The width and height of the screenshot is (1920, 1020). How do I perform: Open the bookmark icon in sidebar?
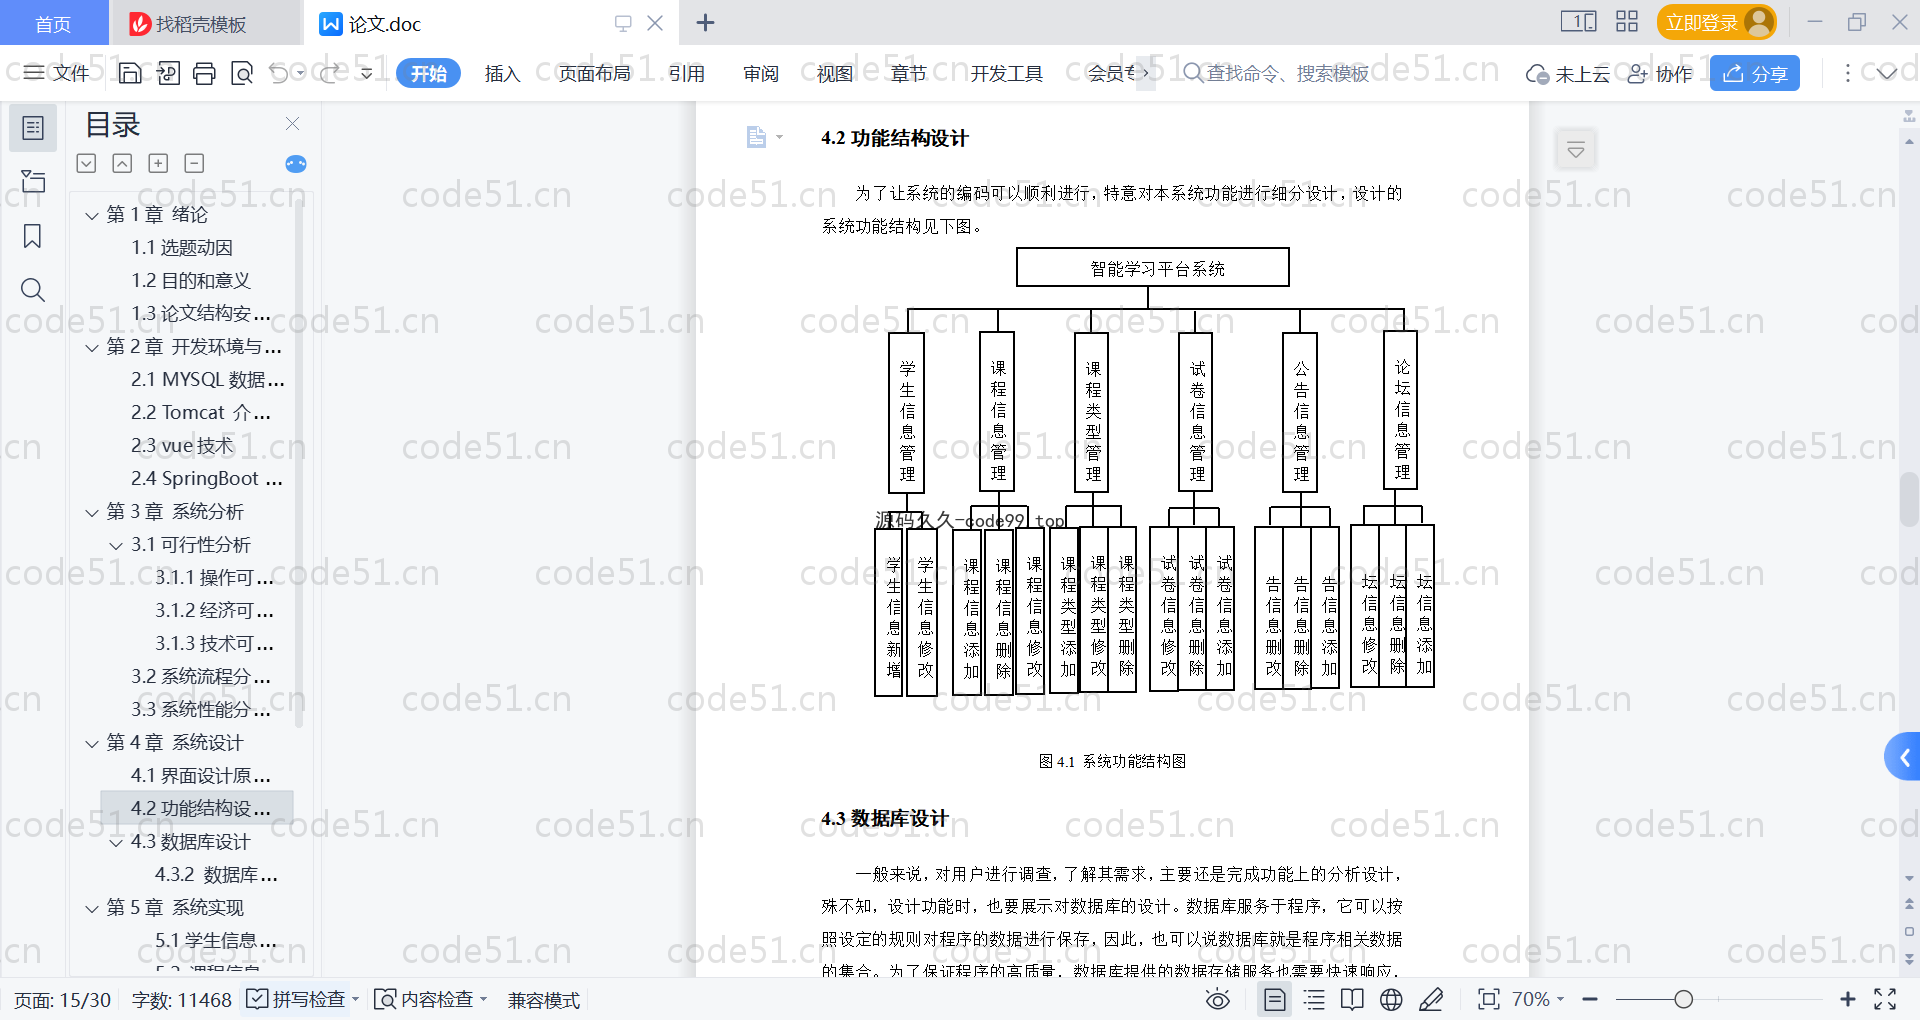coord(32,236)
